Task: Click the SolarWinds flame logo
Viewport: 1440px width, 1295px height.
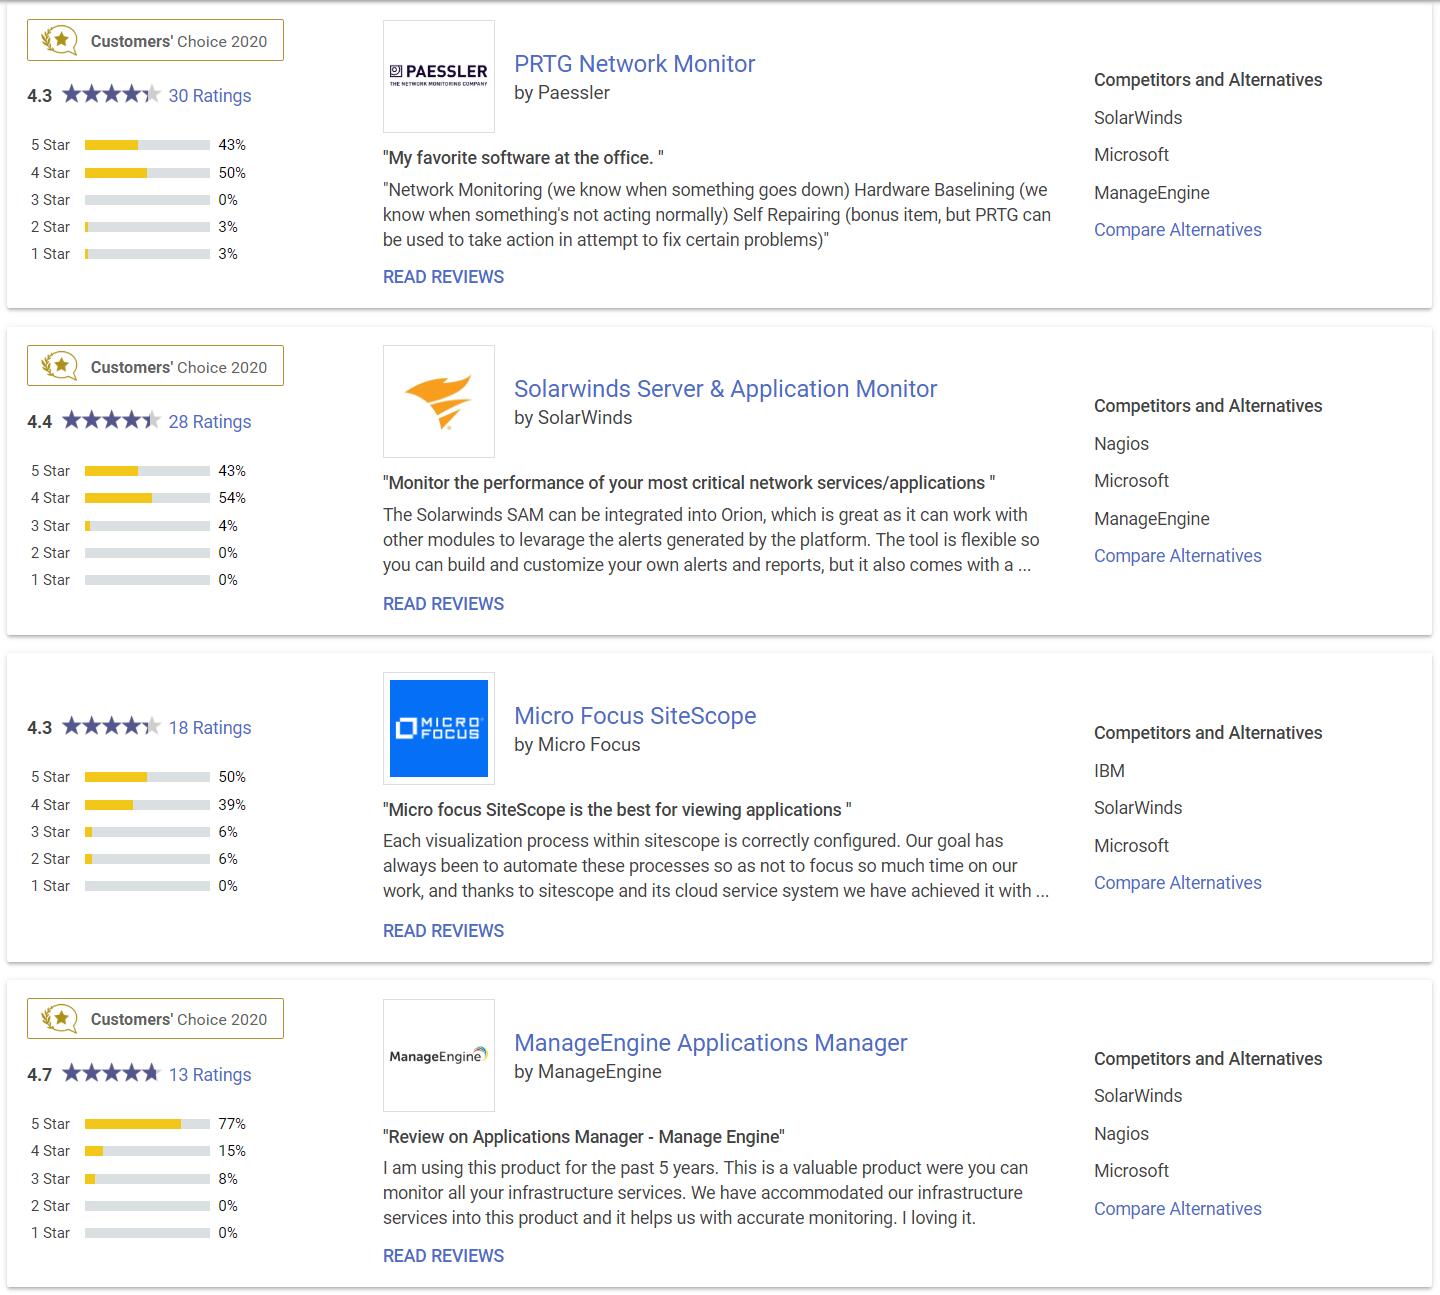Action: 438,401
